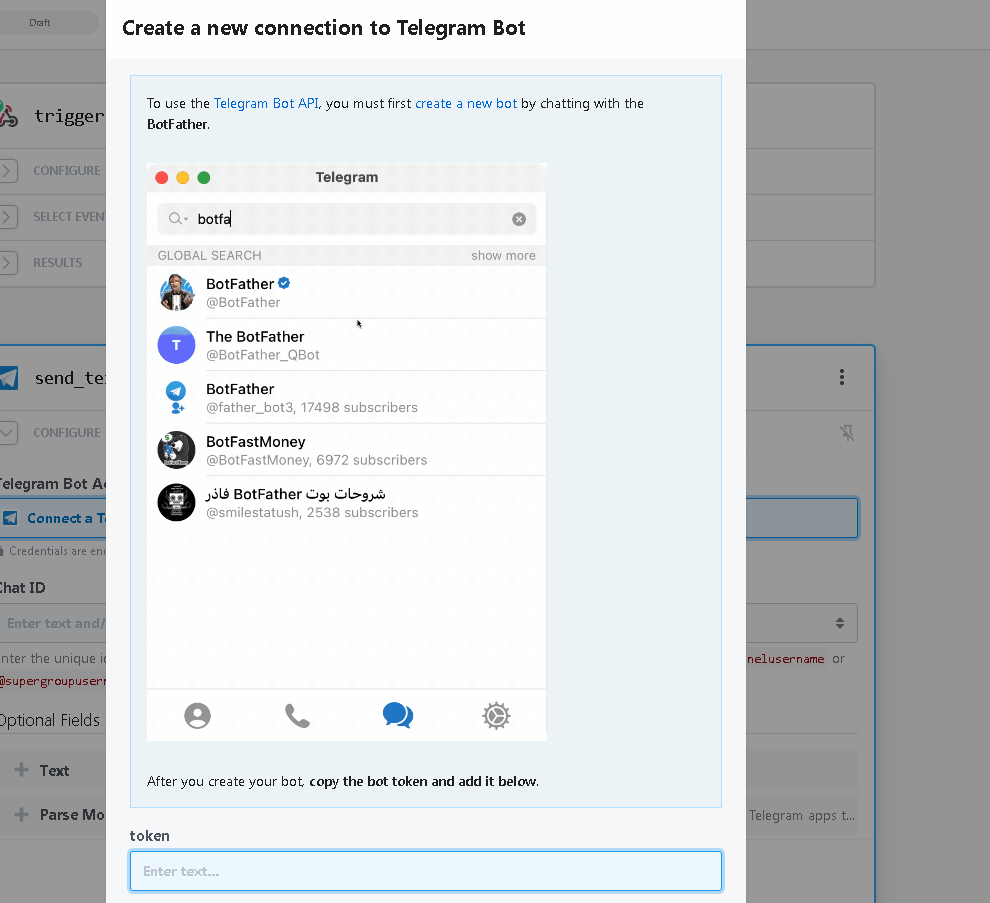
Task: Click the botfa search field in Telegram
Action: [x=347, y=219]
